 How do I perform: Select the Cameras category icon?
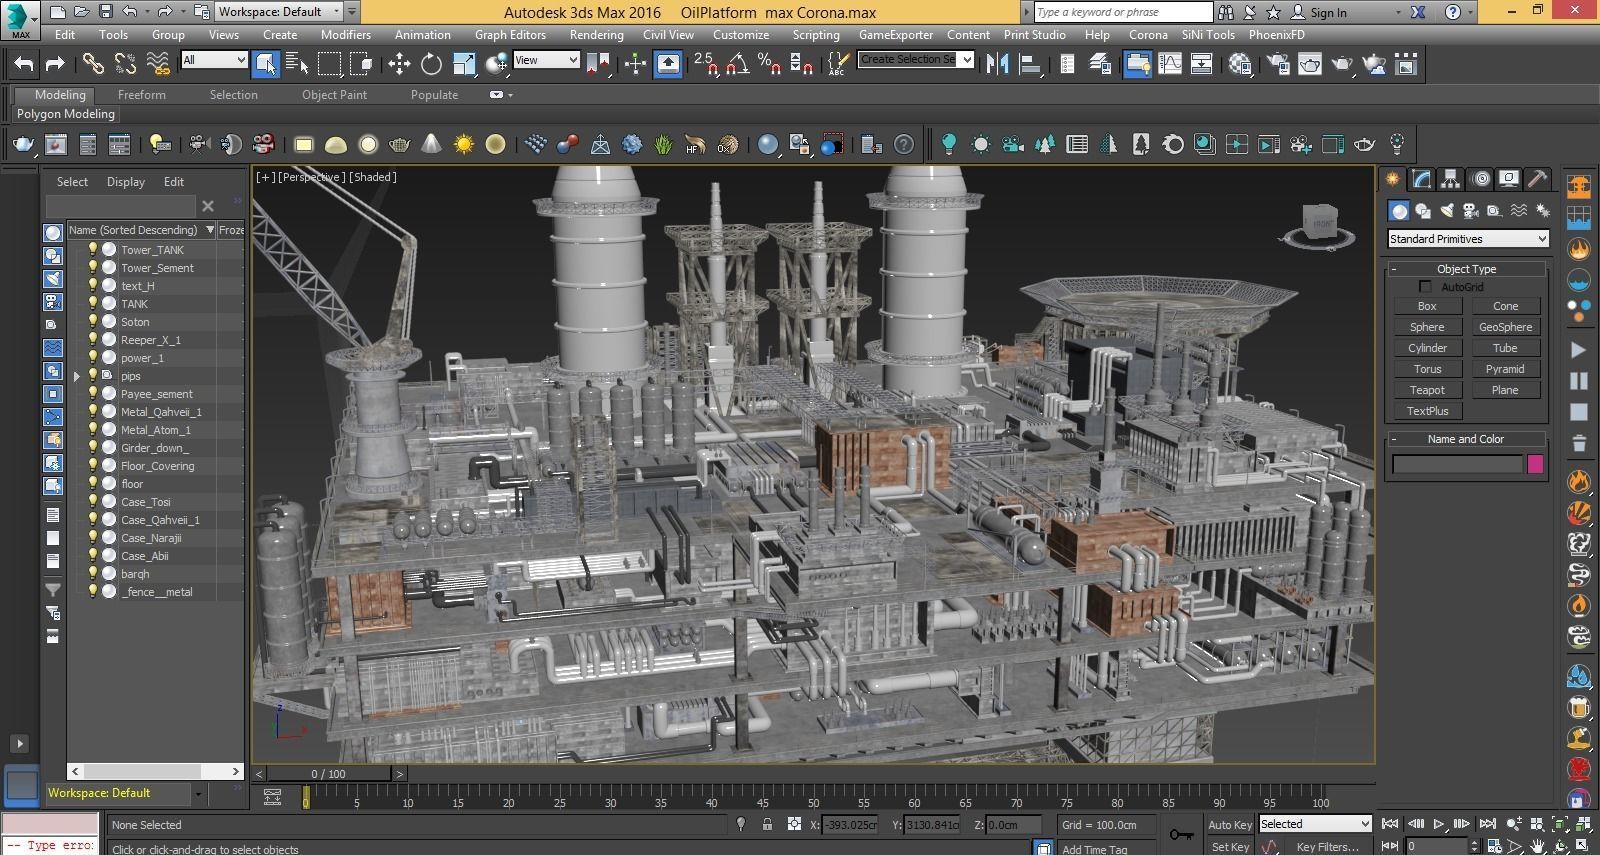(1471, 211)
